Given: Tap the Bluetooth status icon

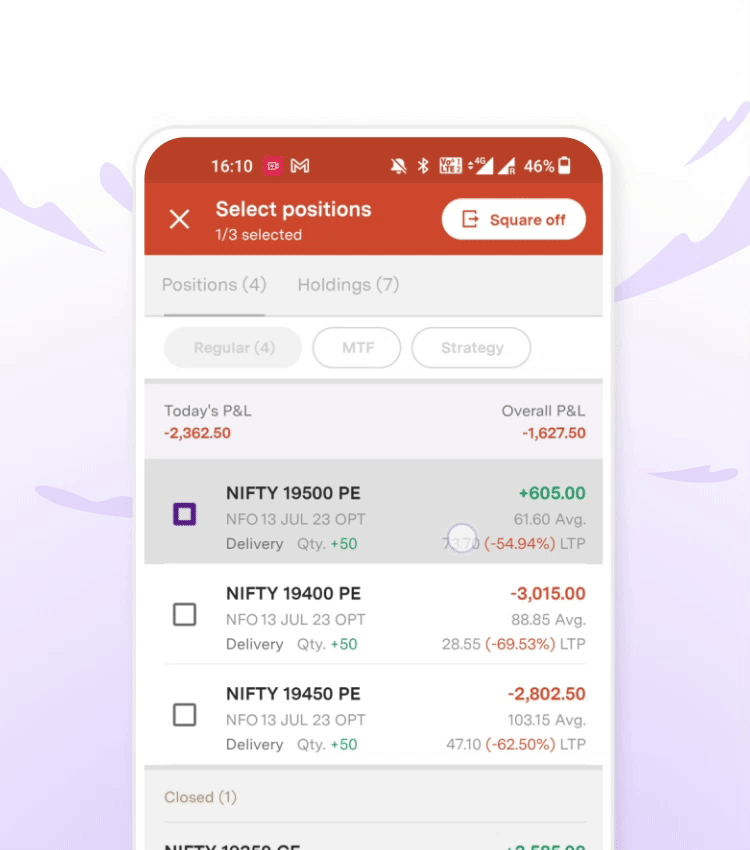Looking at the screenshot, I should (423, 166).
